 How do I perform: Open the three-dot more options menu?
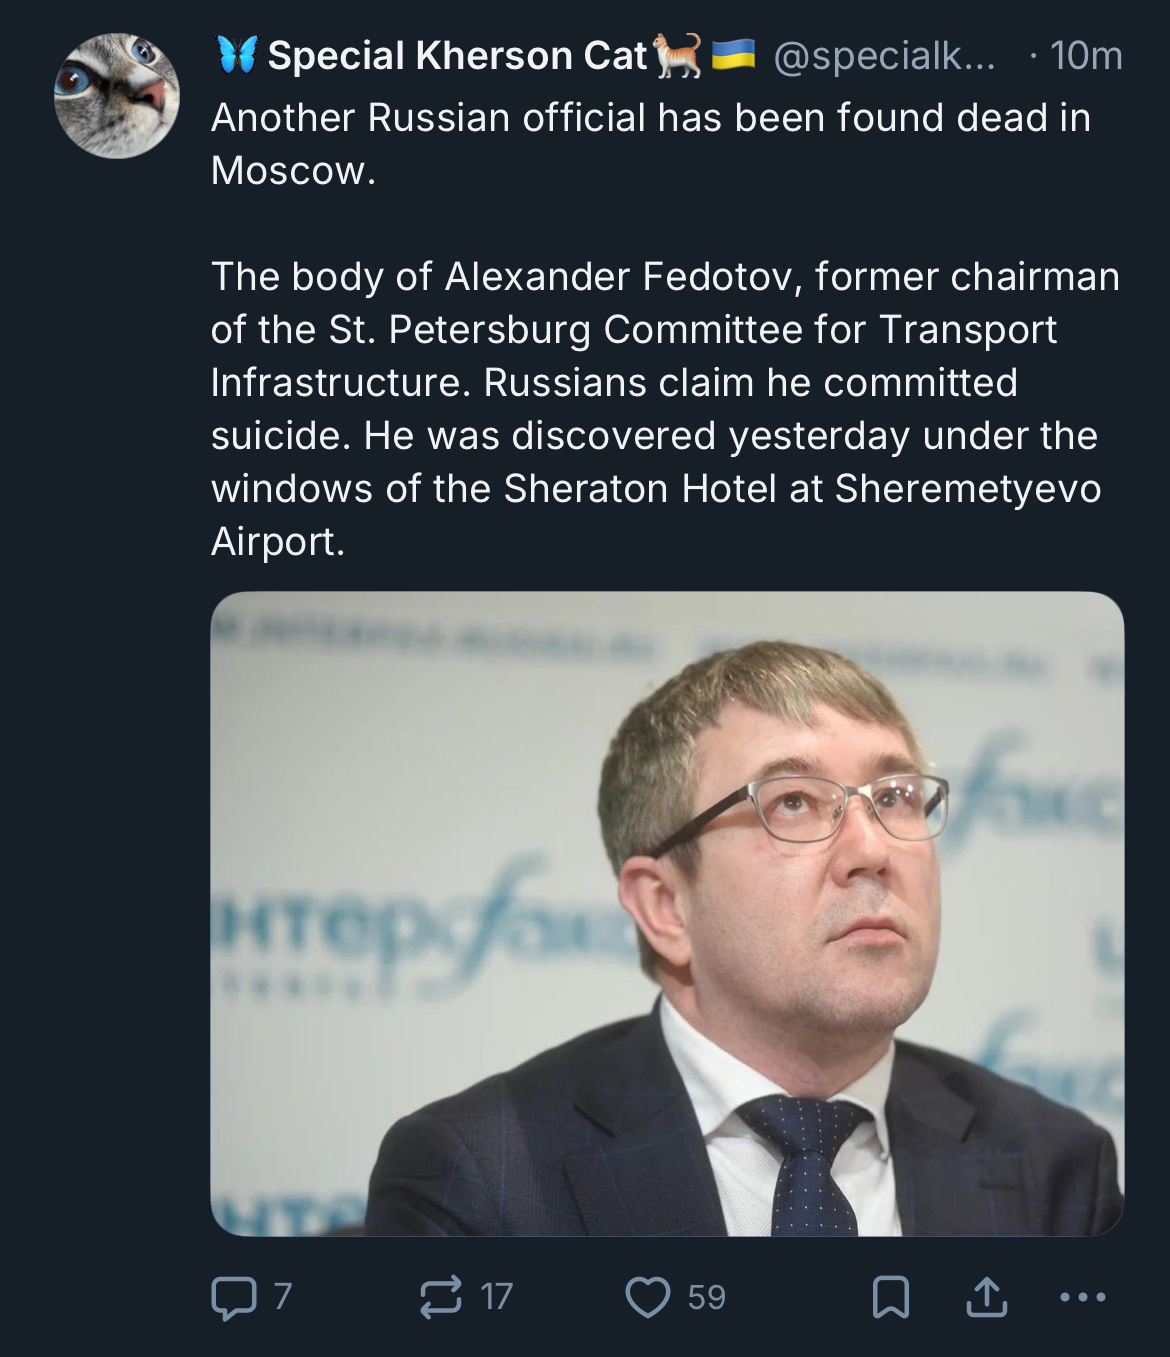(1082, 1297)
